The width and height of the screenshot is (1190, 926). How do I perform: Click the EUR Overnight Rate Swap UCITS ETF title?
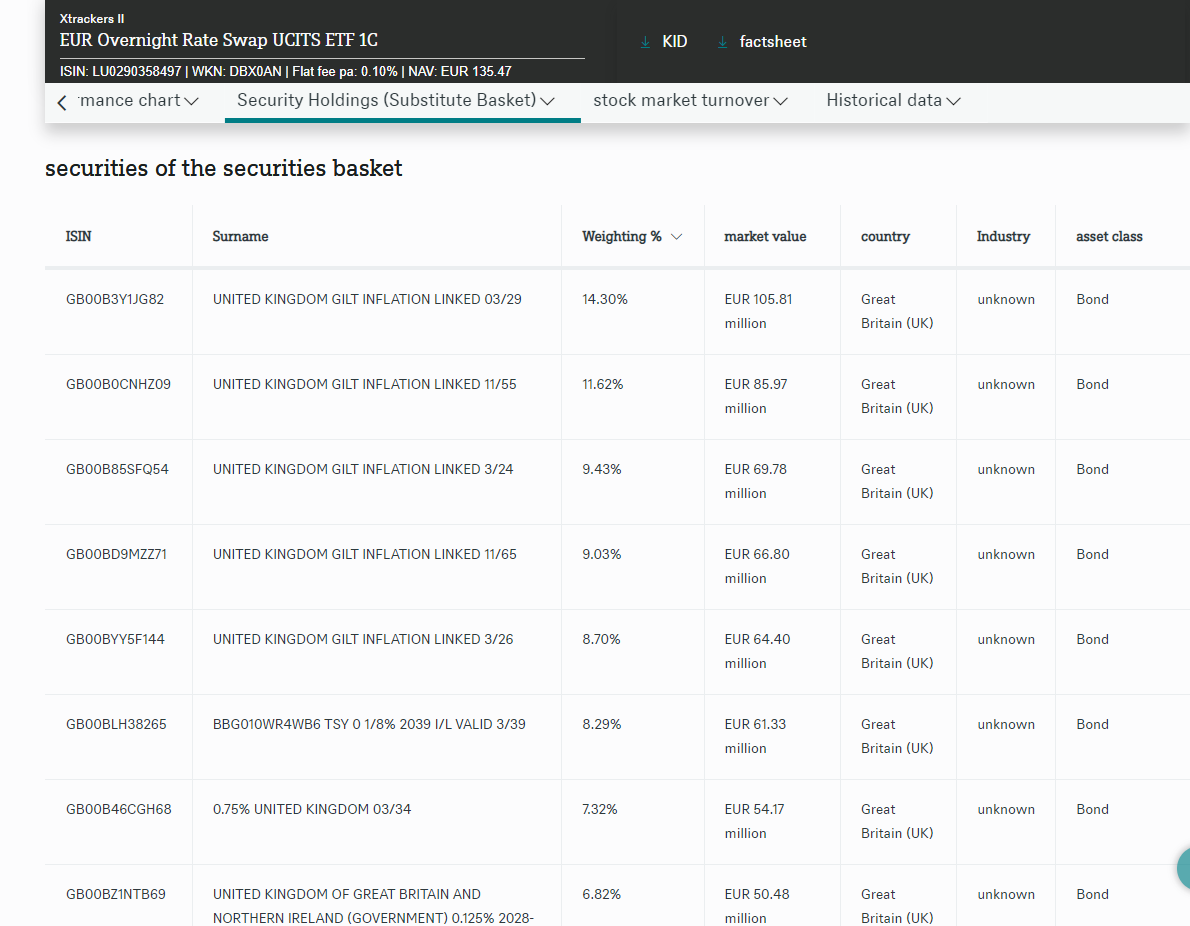pos(219,40)
